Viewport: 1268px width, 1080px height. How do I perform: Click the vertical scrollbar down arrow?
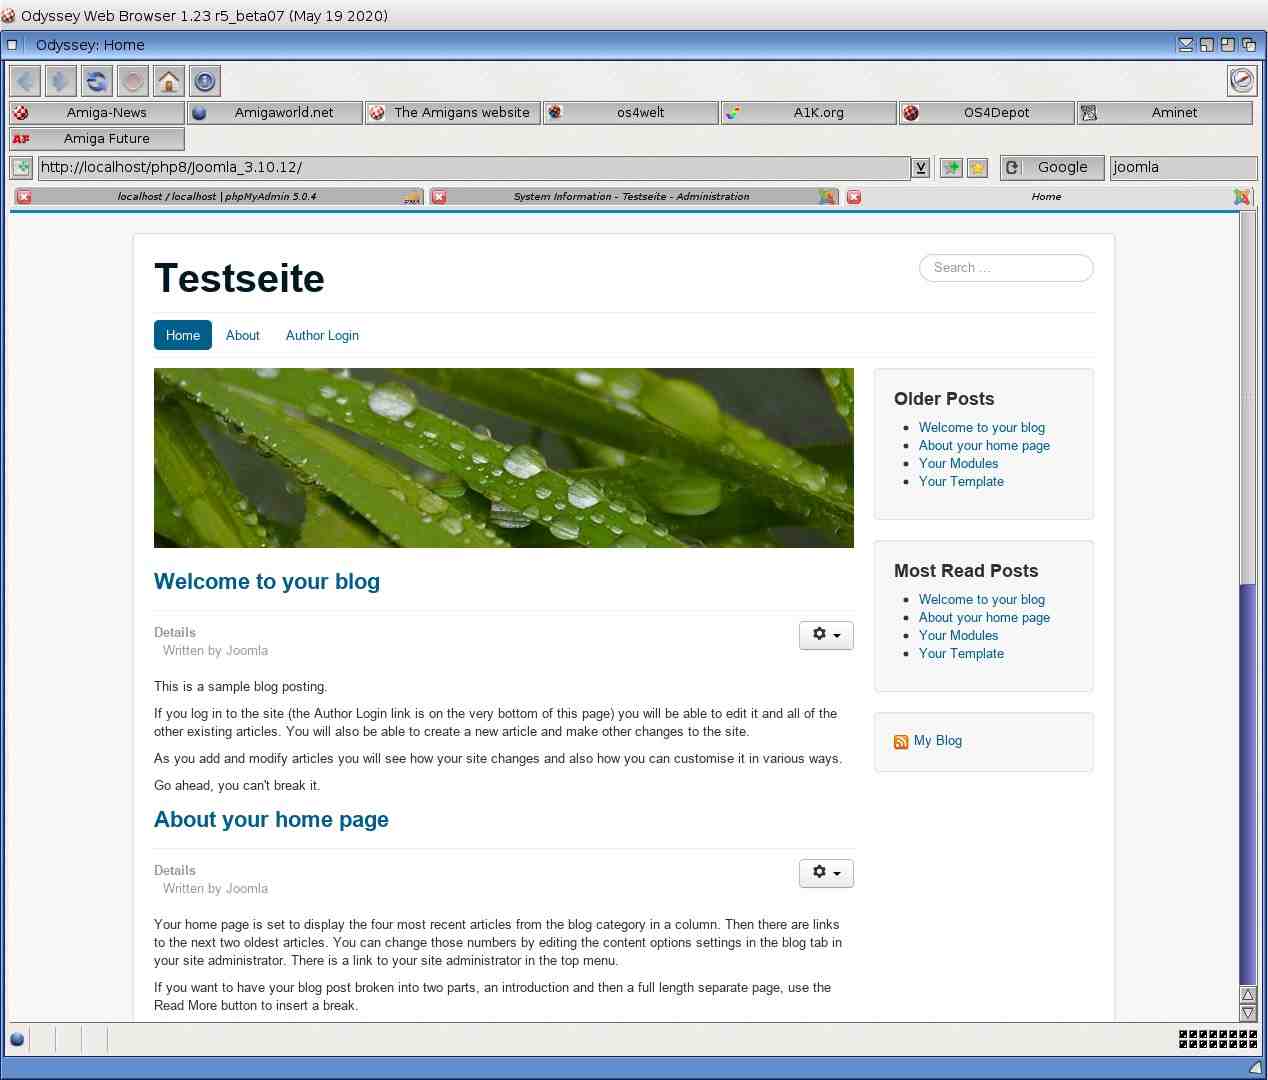1247,1013
